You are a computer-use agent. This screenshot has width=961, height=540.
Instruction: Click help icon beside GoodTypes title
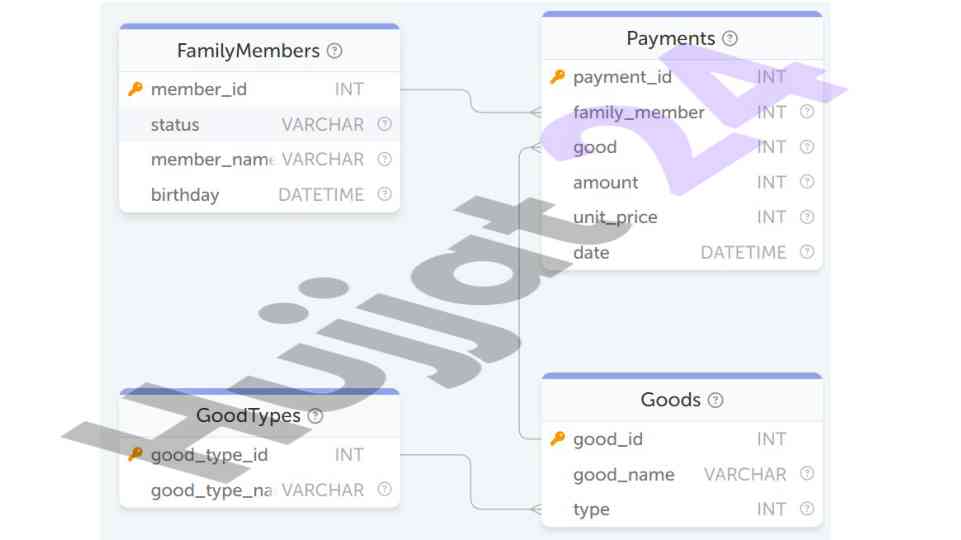tap(315, 416)
